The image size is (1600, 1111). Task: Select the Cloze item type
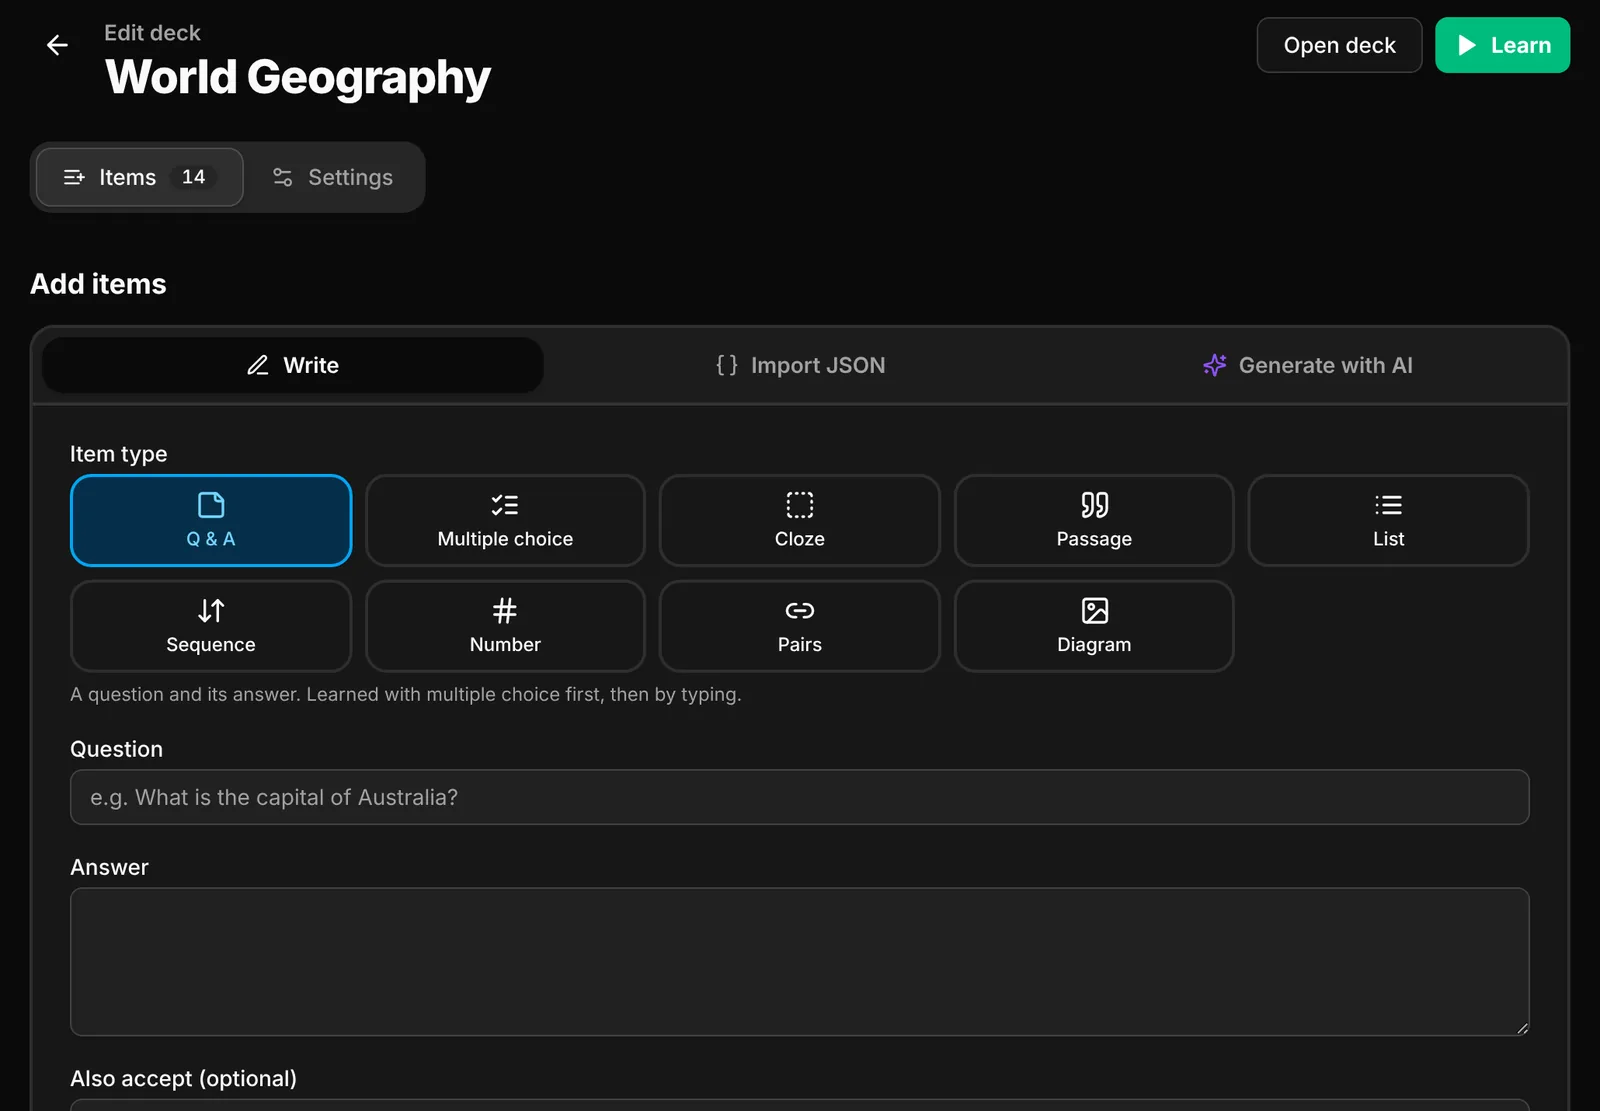[800, 520]
